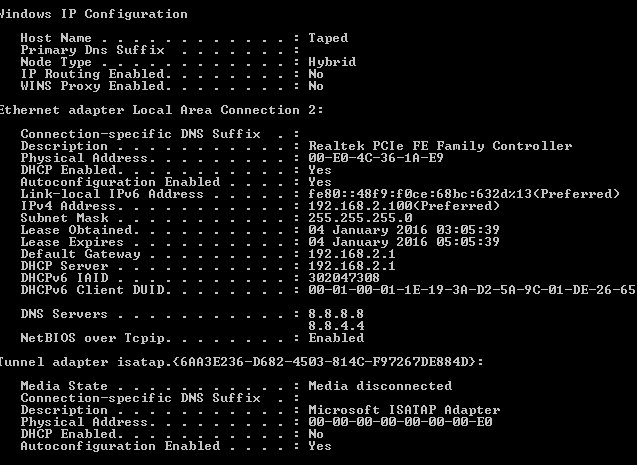Select the primary DNS server 8.8.8.8
Screen dimensions: 638x465
[x=336, y=314]
